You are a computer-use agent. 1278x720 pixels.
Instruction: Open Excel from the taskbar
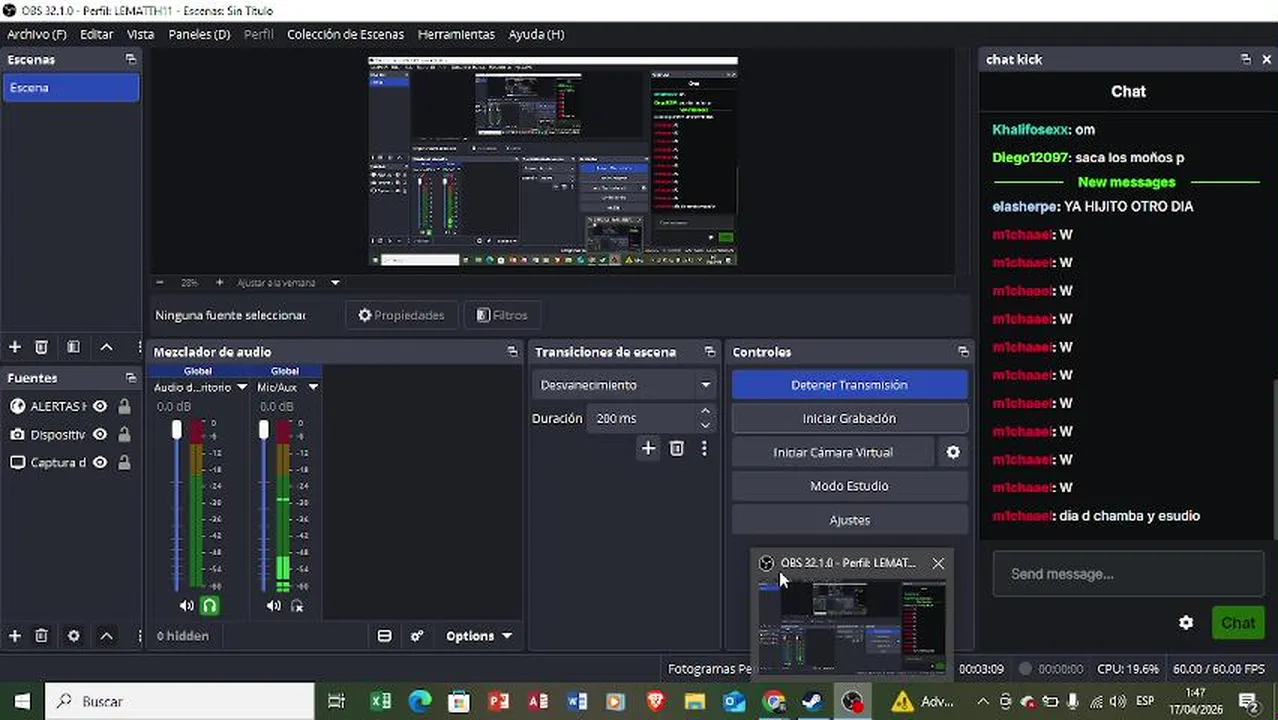[380, 701]
